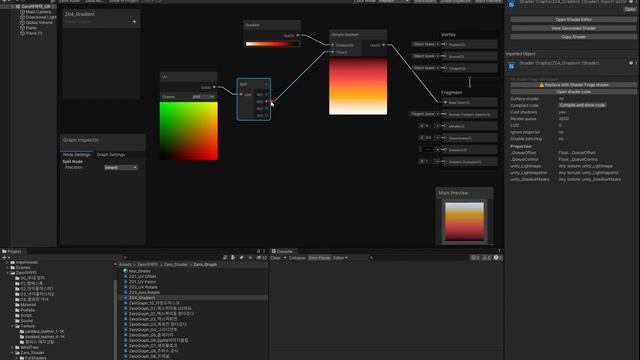Click Zero_Shader in the Project breadcrumb path
640x360 pixels.
point(176,264)
